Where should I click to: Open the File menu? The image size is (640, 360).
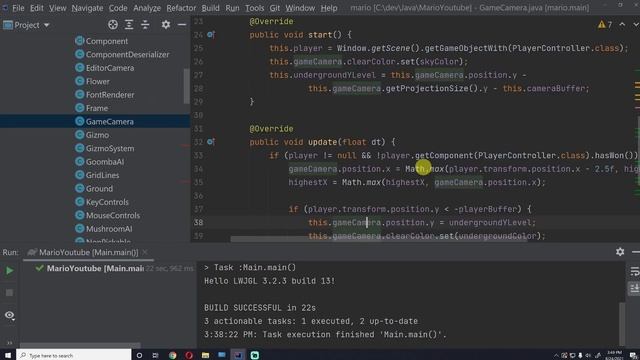coord(18,8)
